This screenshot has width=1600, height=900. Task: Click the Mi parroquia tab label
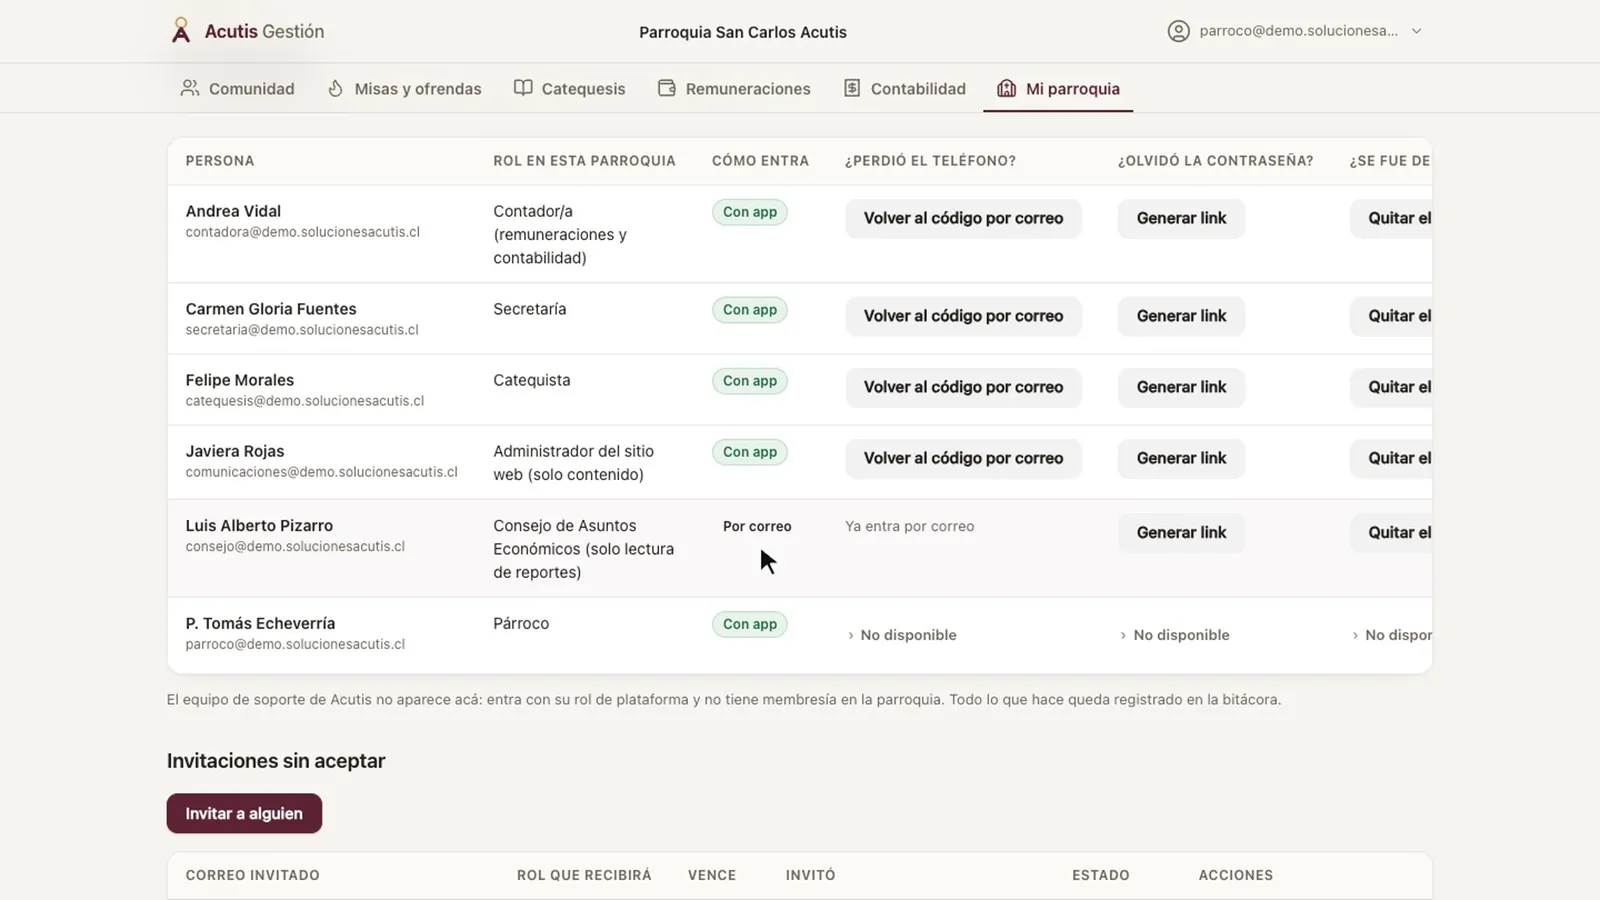pos(1073,89)
